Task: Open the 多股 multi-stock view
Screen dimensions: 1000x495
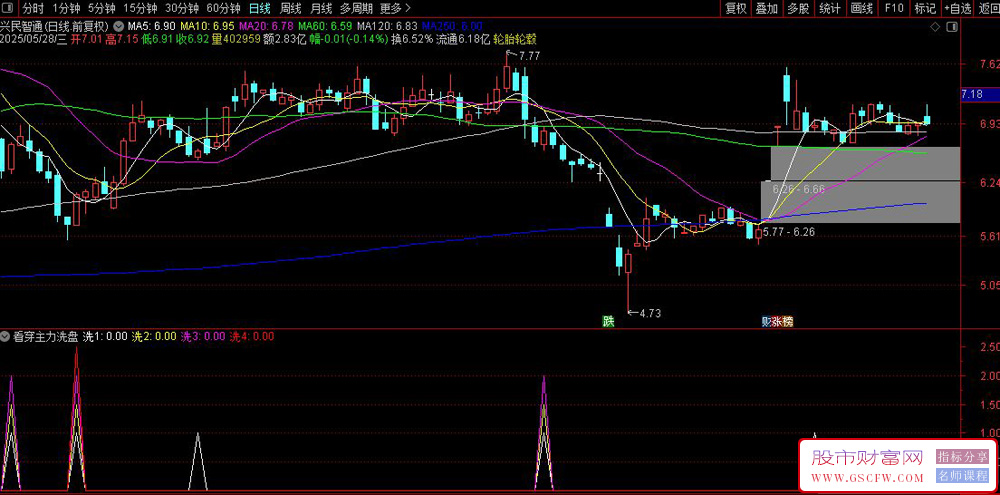Action: click(x=798, y=8)
